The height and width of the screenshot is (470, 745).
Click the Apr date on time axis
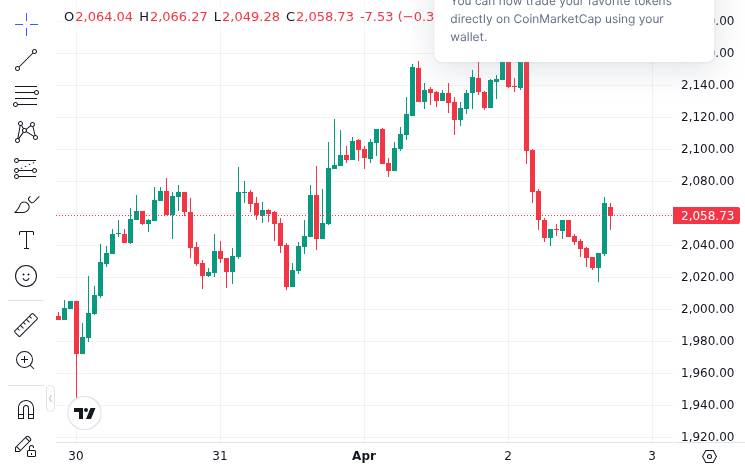(364, 456)
